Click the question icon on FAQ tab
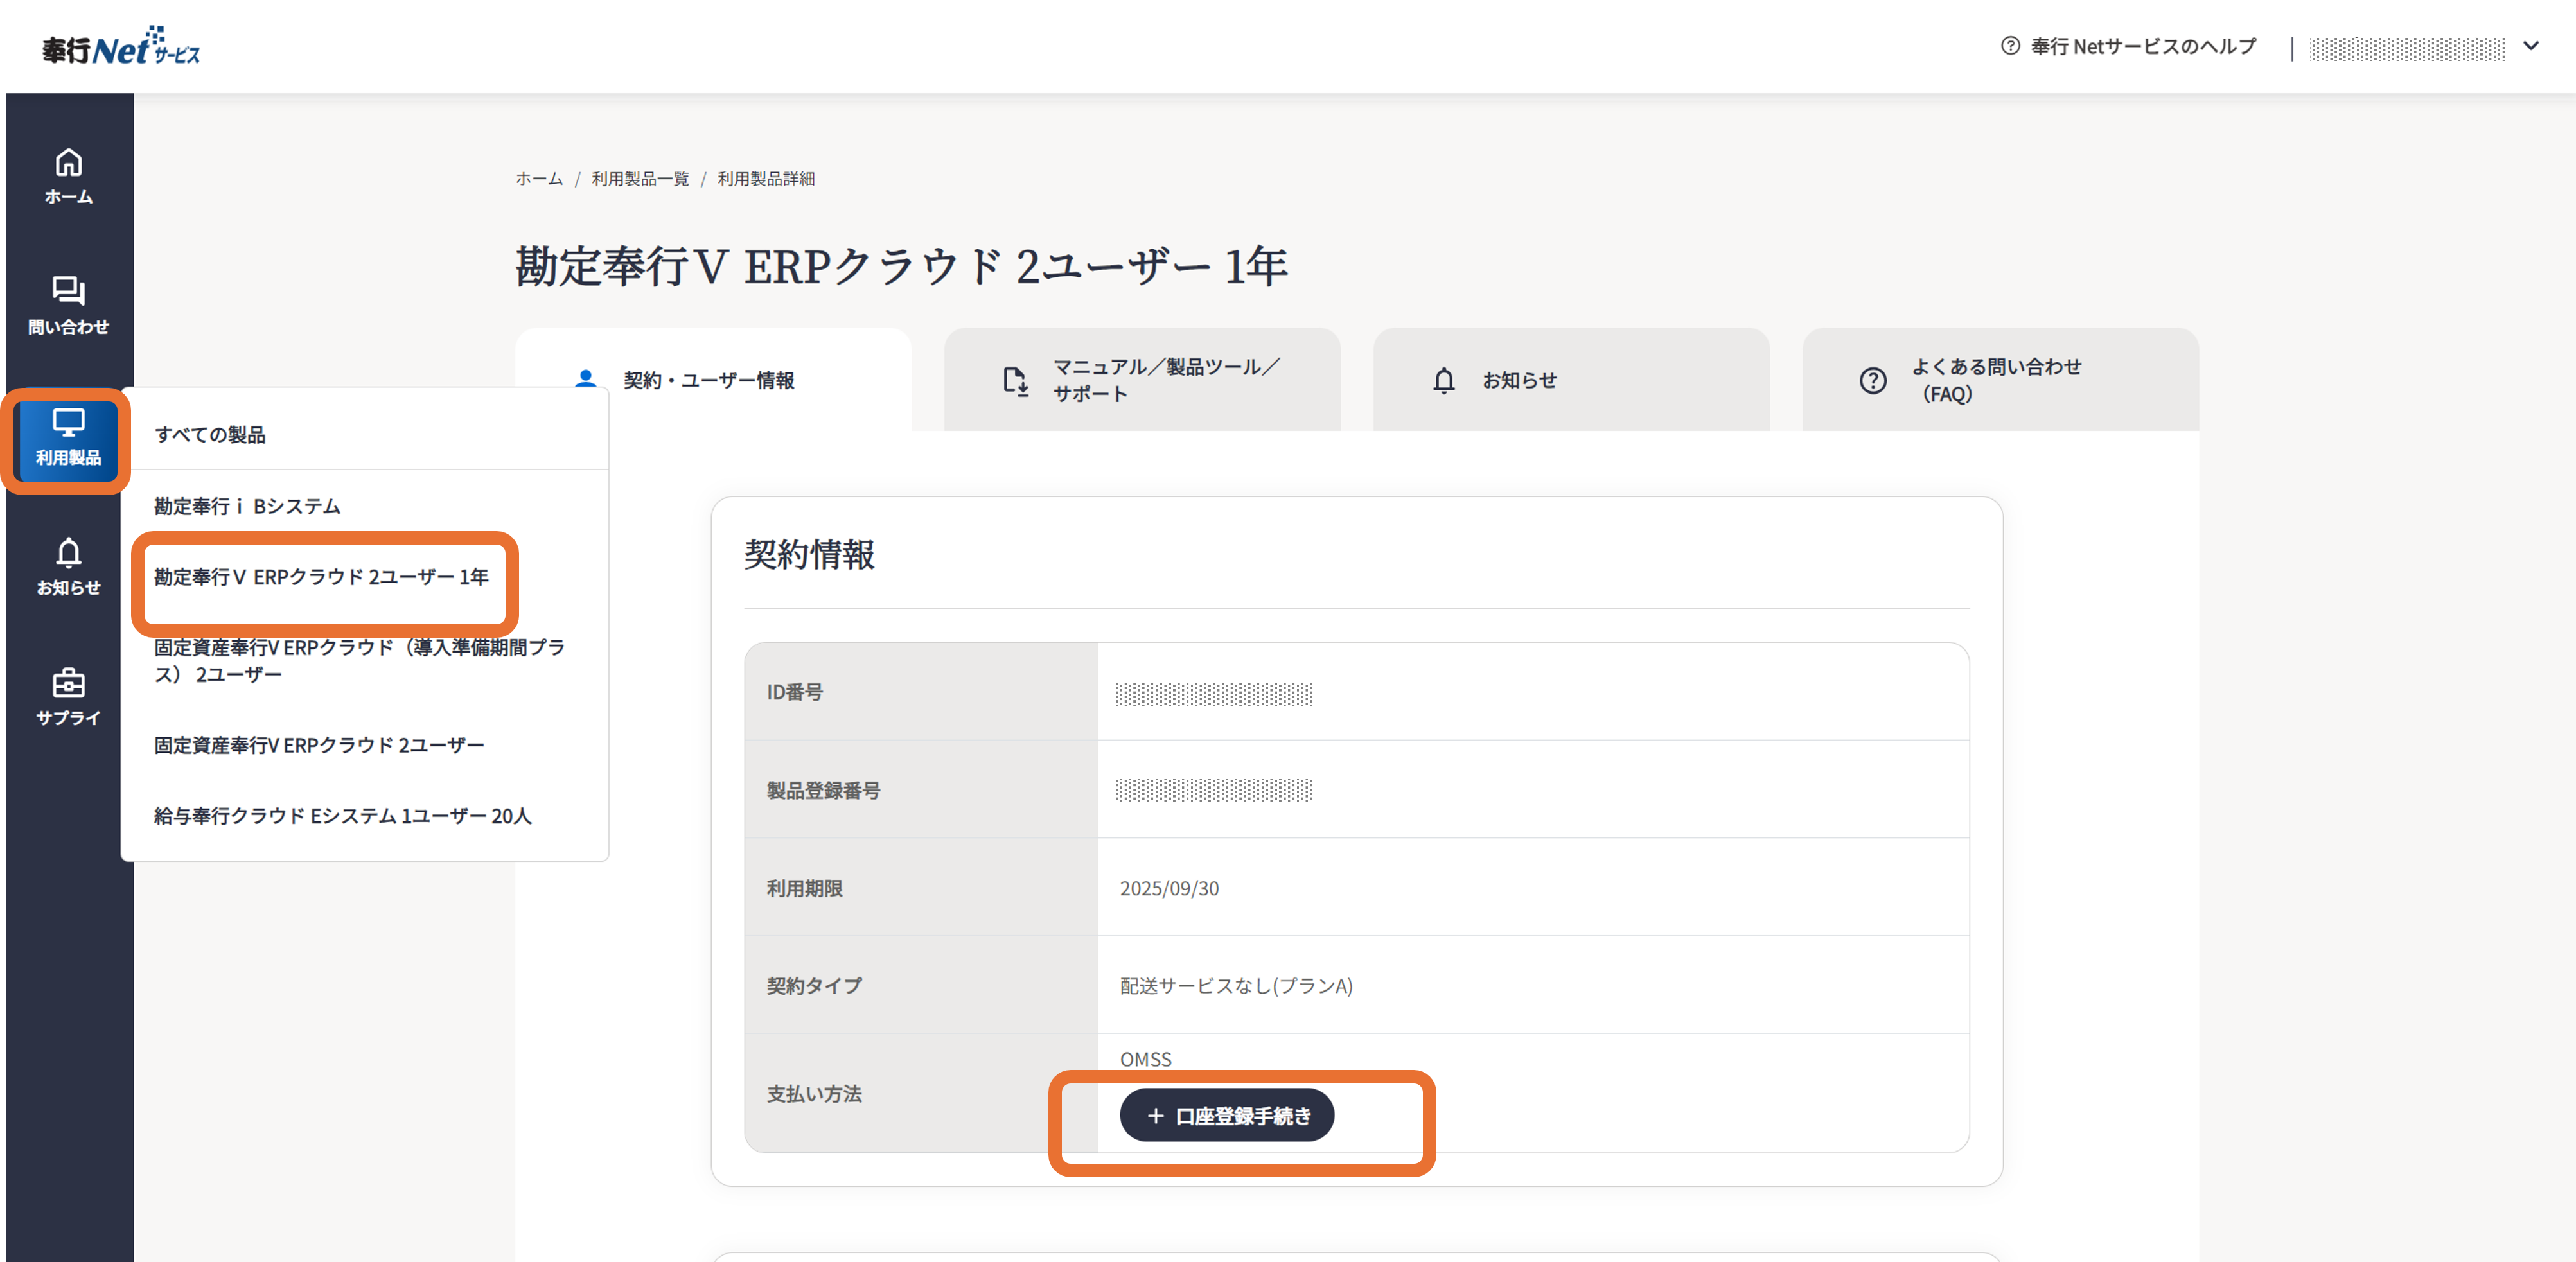The width and height of the screenshot is (2576, 1262). pos(1873,380)
